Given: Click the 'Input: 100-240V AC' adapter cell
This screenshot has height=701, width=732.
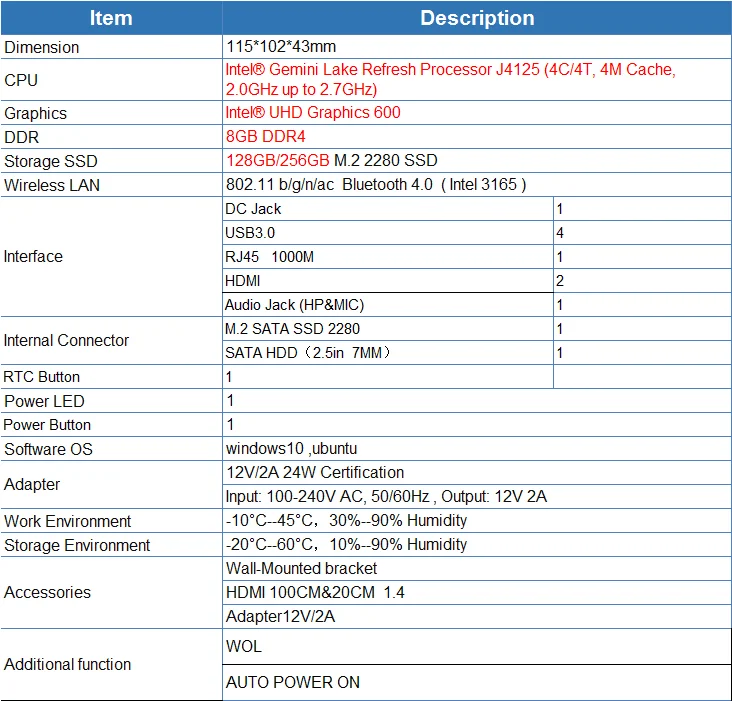Looking at the screenshot, I should tap(477, 496).
